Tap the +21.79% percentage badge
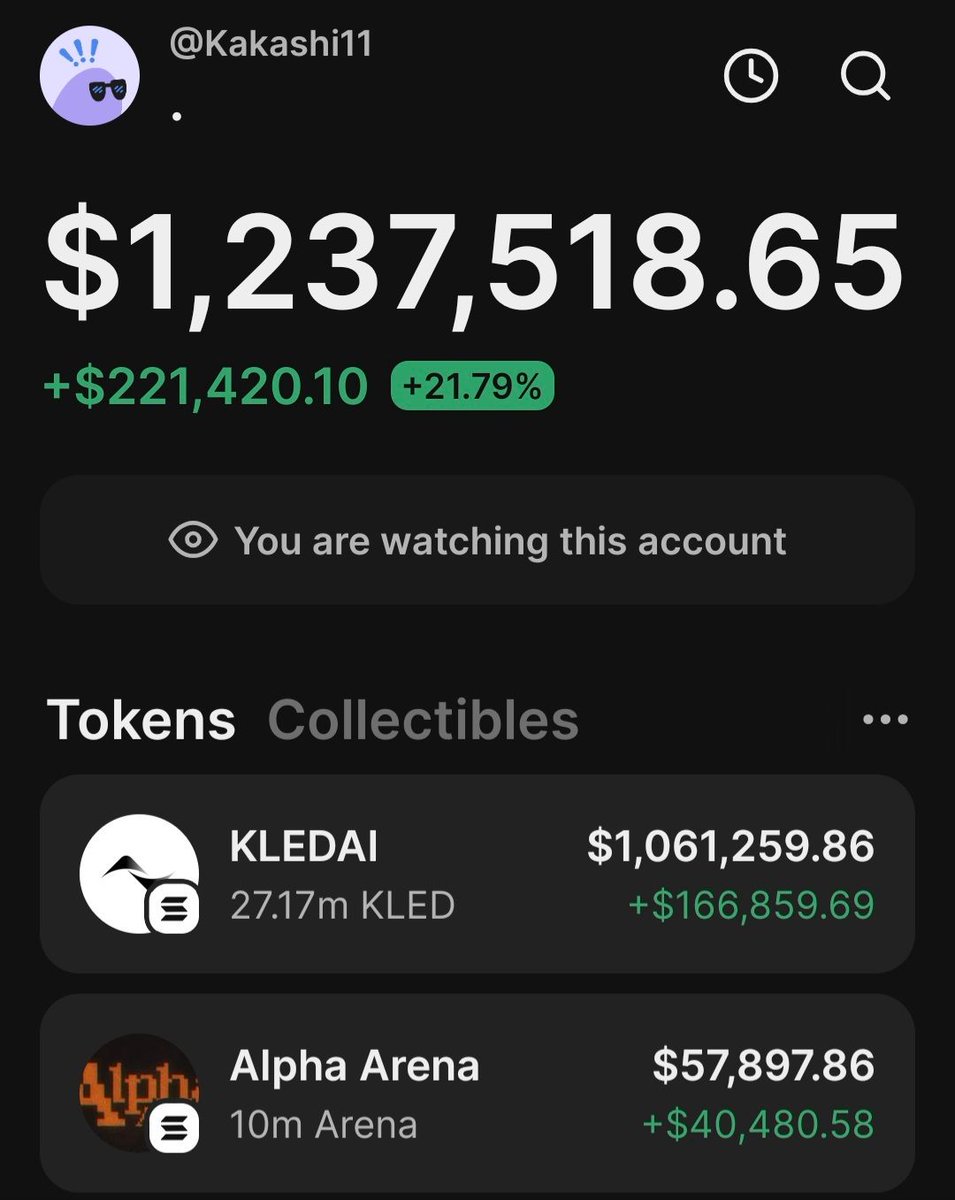This screenshot has width=955, height=1200. pos(472,386)
